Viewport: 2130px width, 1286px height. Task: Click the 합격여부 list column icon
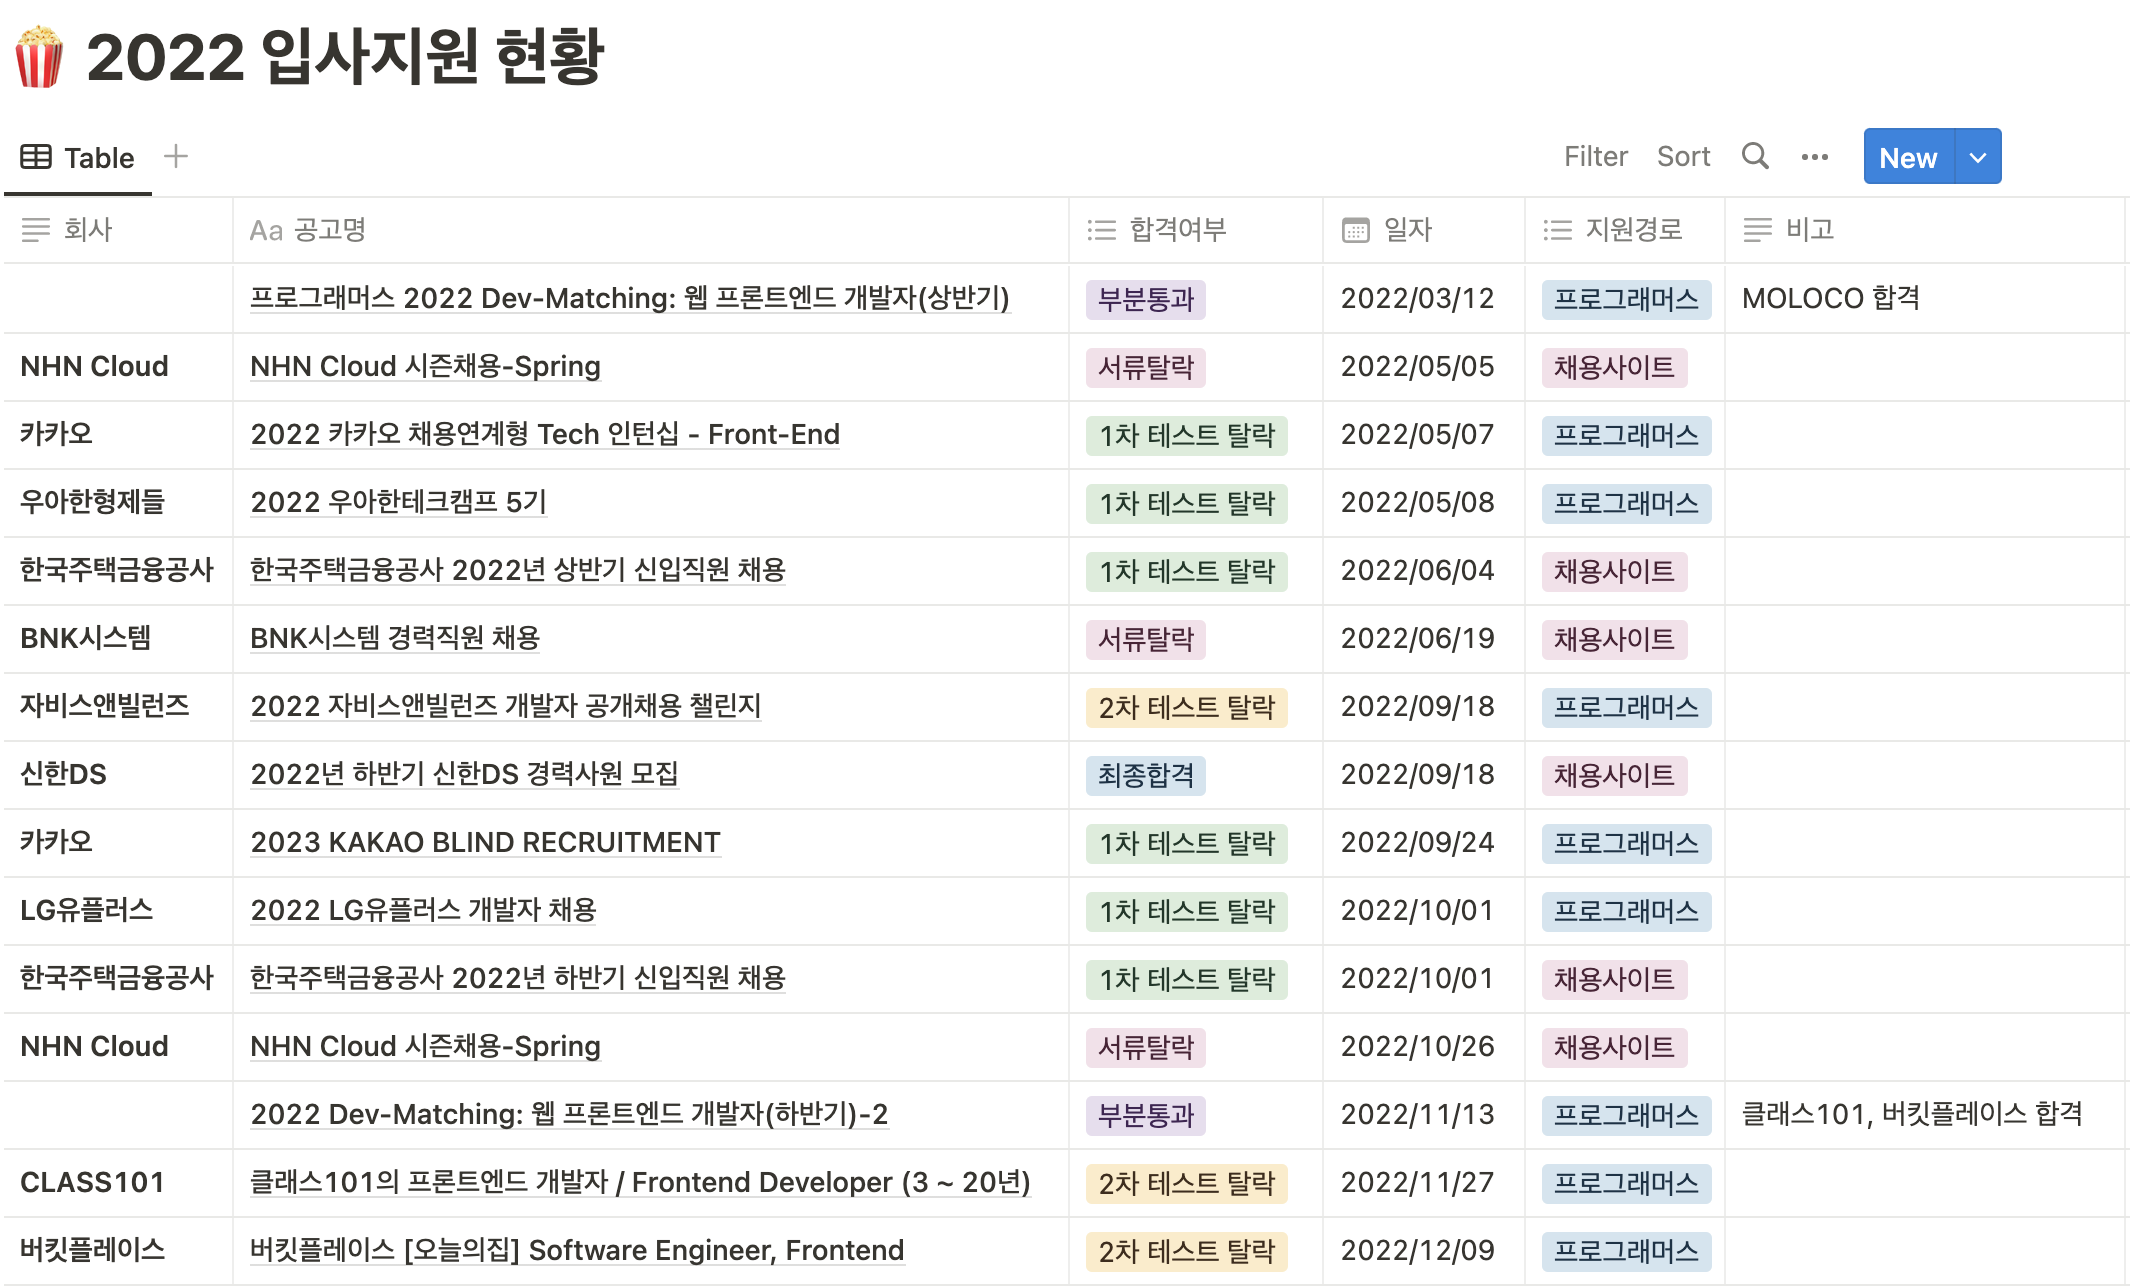coord(1101,230)
